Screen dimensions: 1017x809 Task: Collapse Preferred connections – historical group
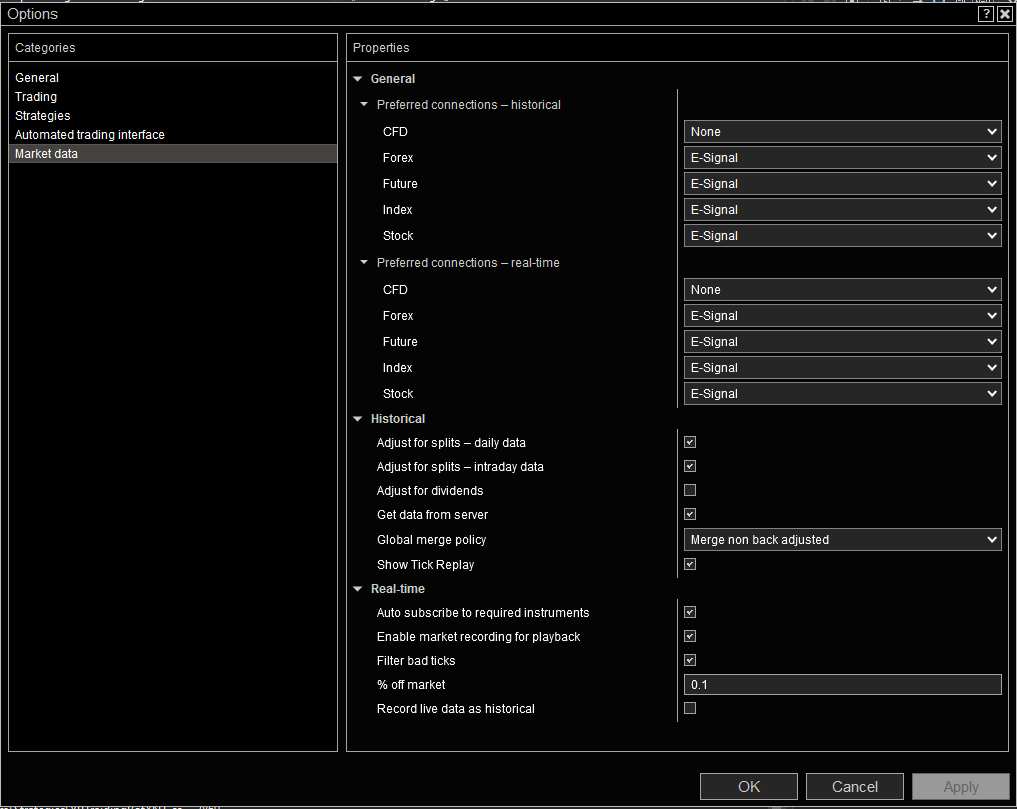pyautogui.click(x=364, y=105)
